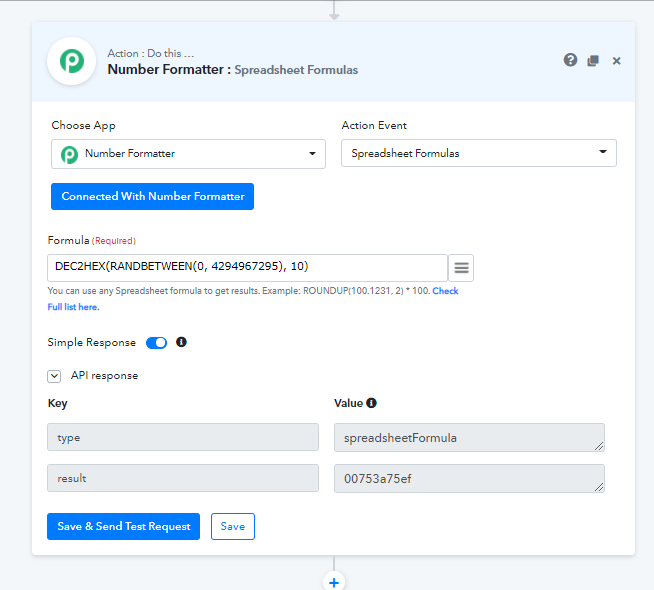Viewport: 654px width, 590px height.
Task: Close the Number Formatter action step
Action: click(x=617, y=61)
